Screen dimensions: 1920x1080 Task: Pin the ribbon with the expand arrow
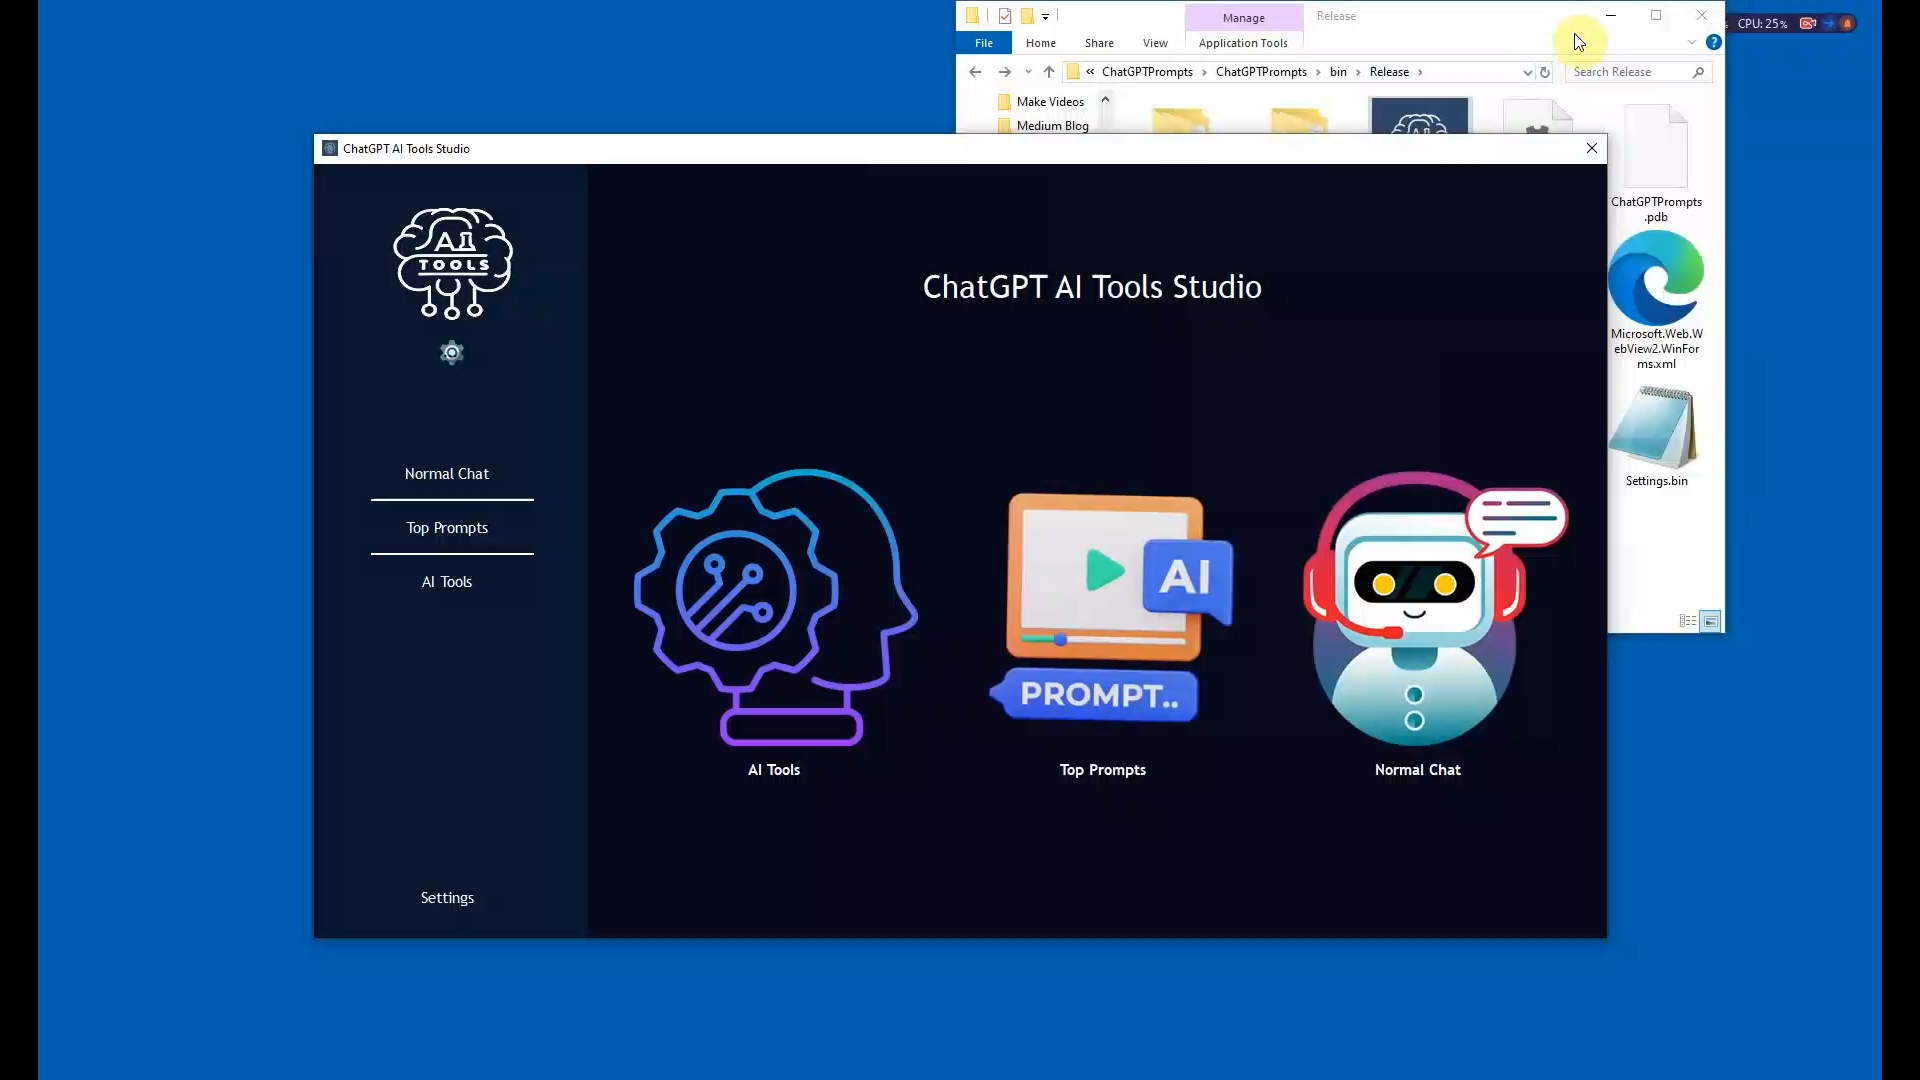(1691, 42)
